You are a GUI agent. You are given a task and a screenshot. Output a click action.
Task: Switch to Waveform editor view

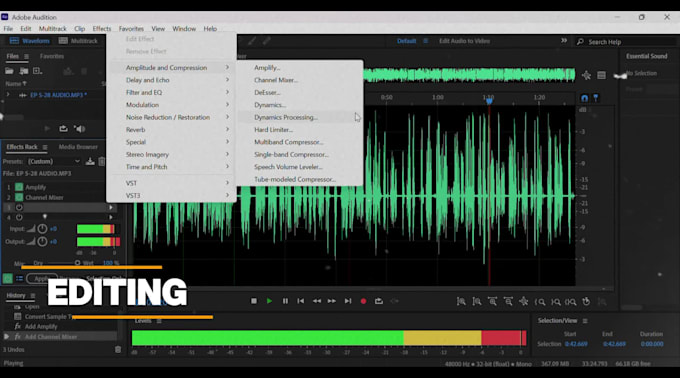click(x=29, y=41)
